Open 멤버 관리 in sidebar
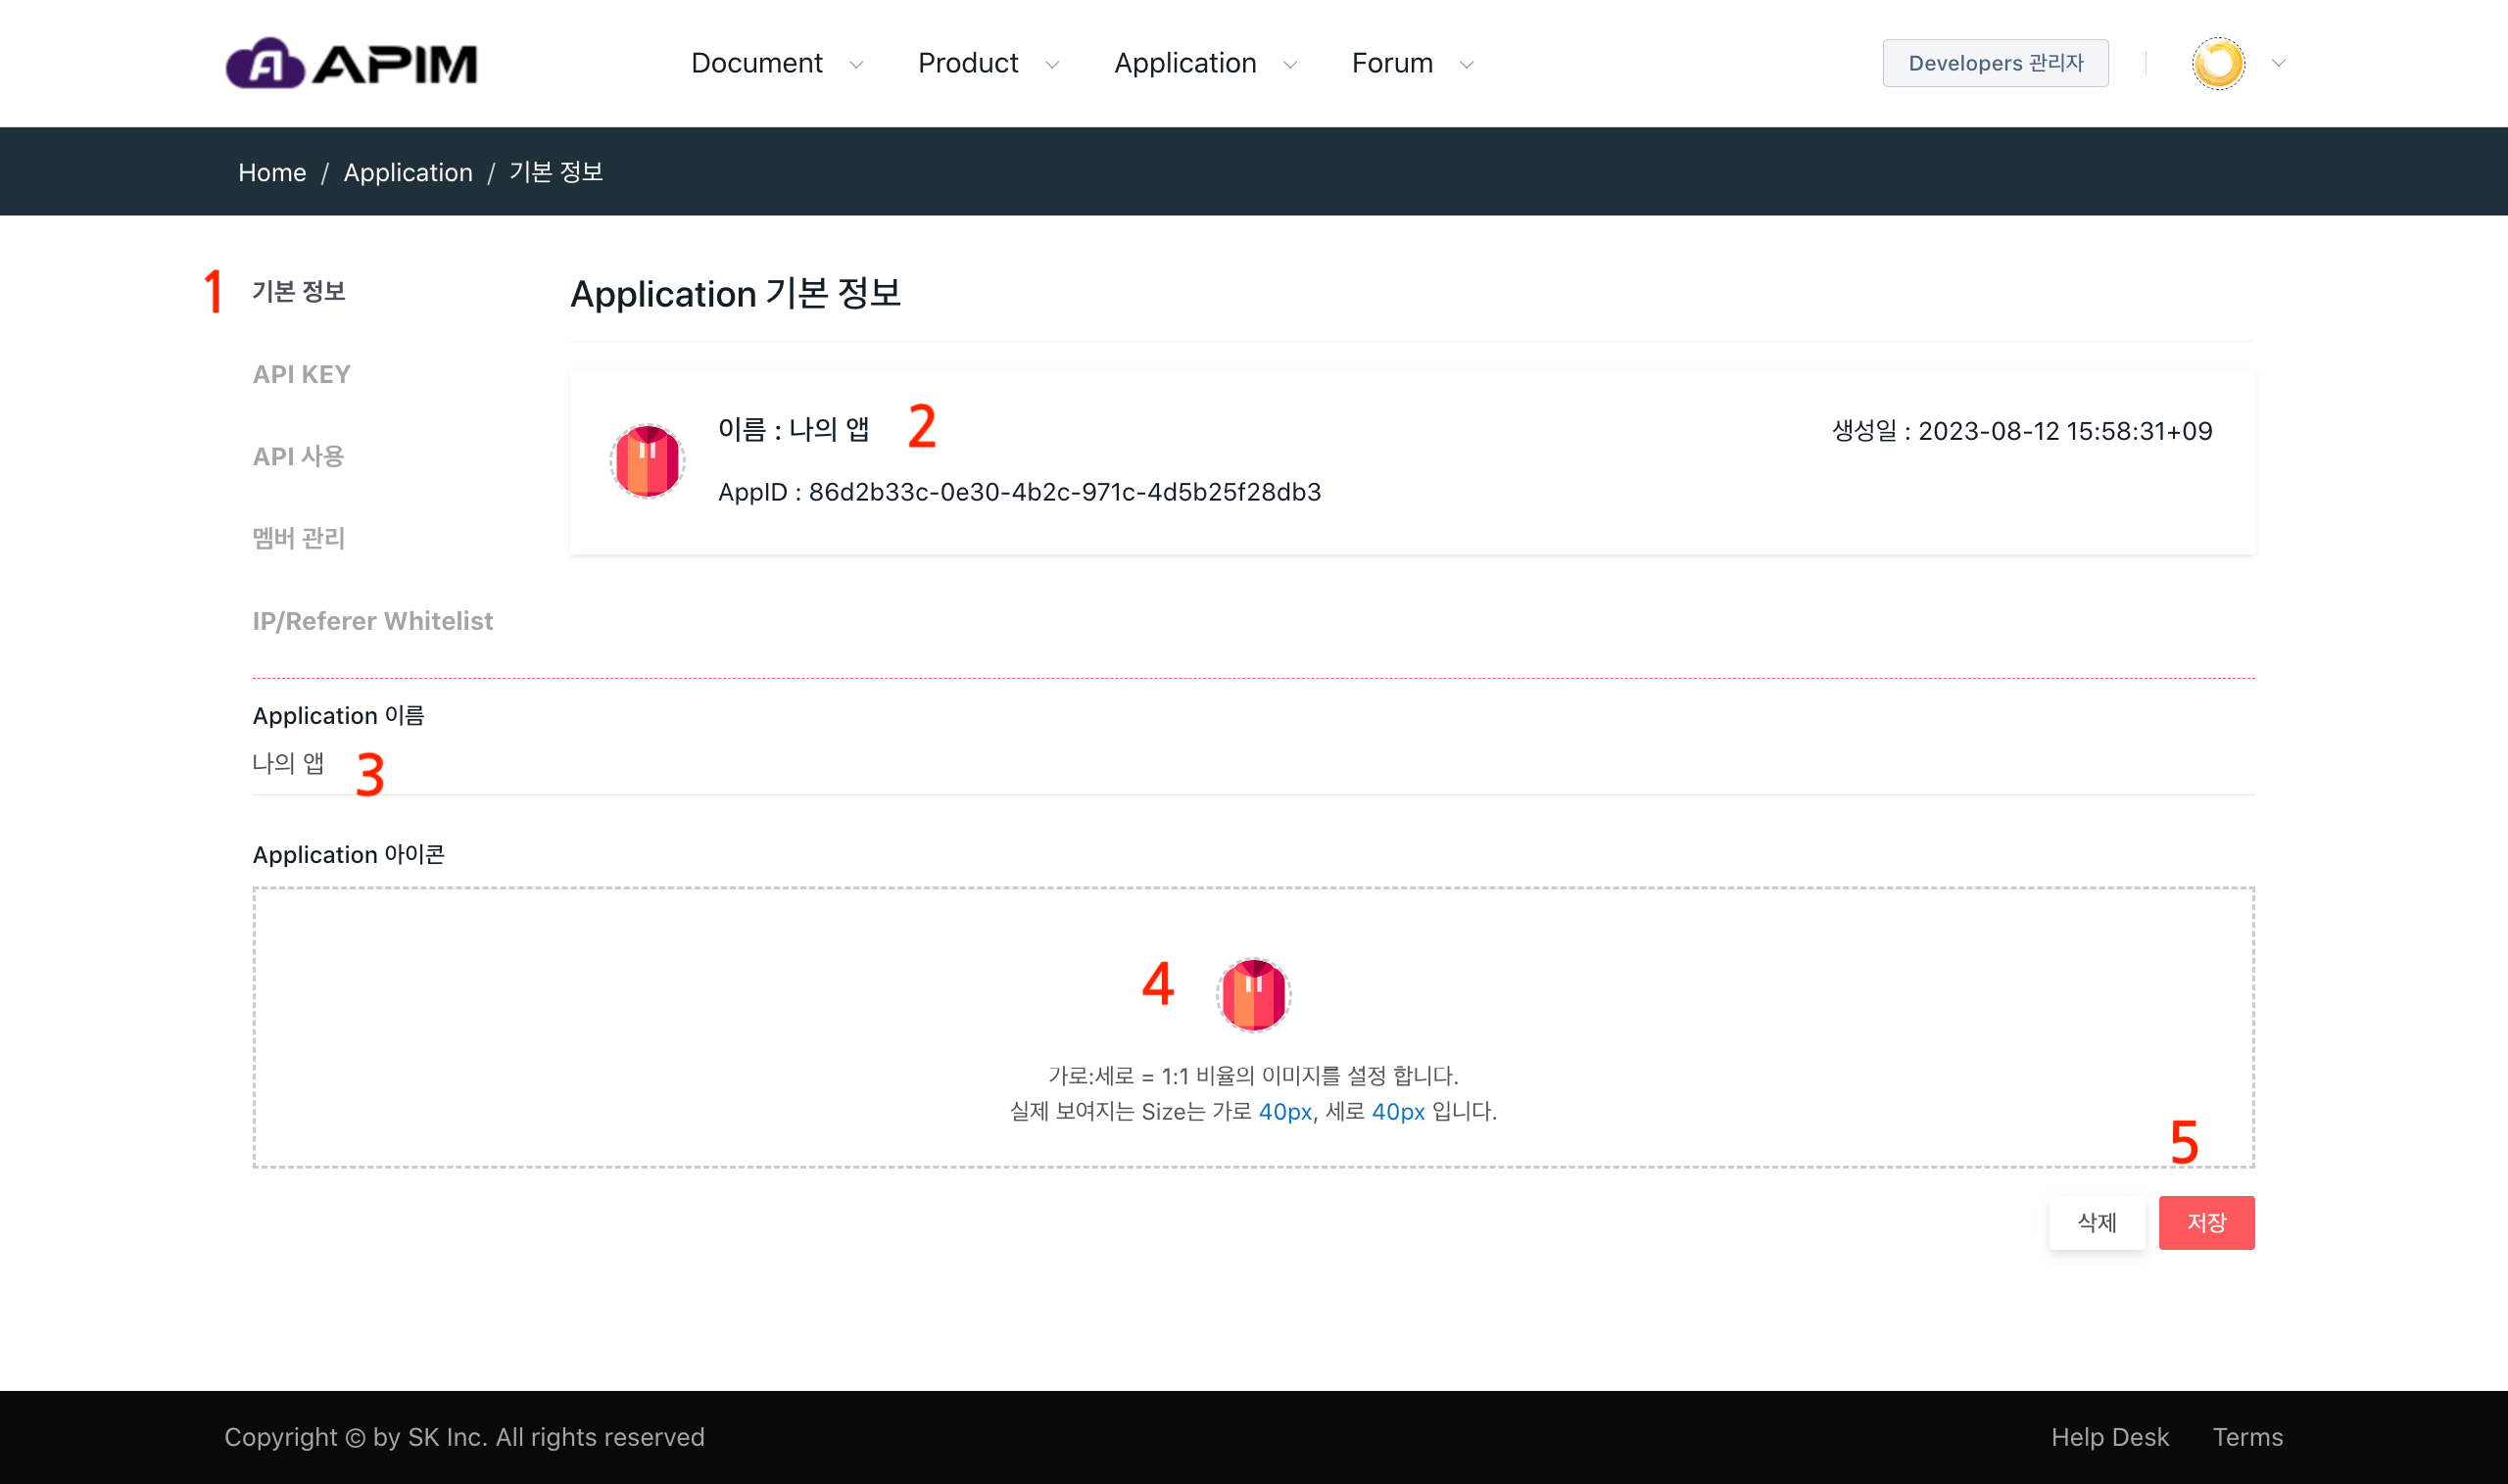Image resolution: width=2508 pixels, height=1484 pixels. click(x=298, y=538)
